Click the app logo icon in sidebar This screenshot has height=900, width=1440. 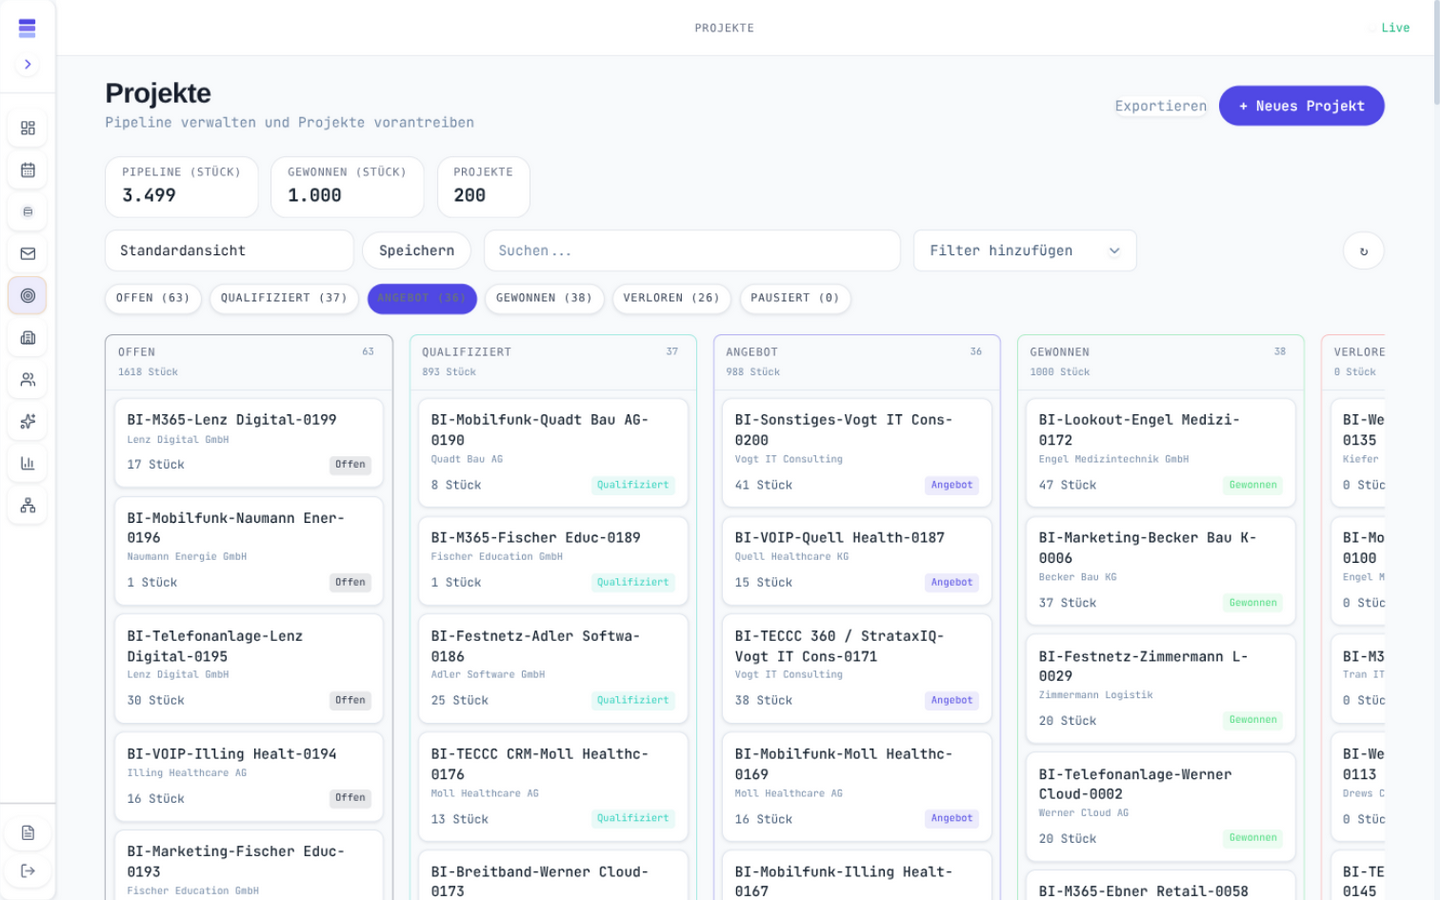coord(27,28)
